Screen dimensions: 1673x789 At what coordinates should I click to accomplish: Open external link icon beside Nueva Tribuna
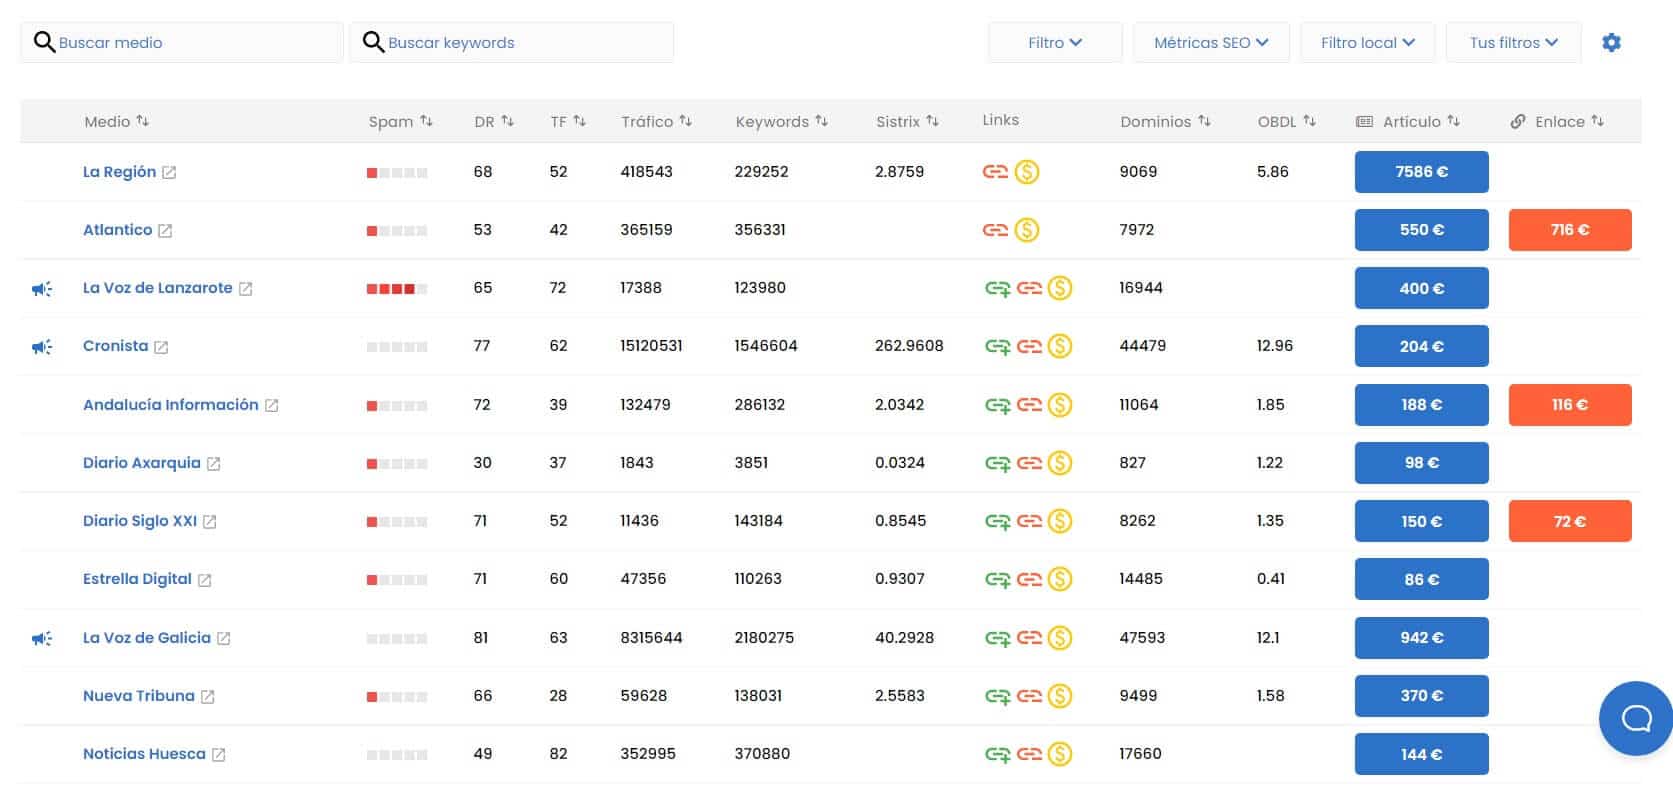(207, 696)
